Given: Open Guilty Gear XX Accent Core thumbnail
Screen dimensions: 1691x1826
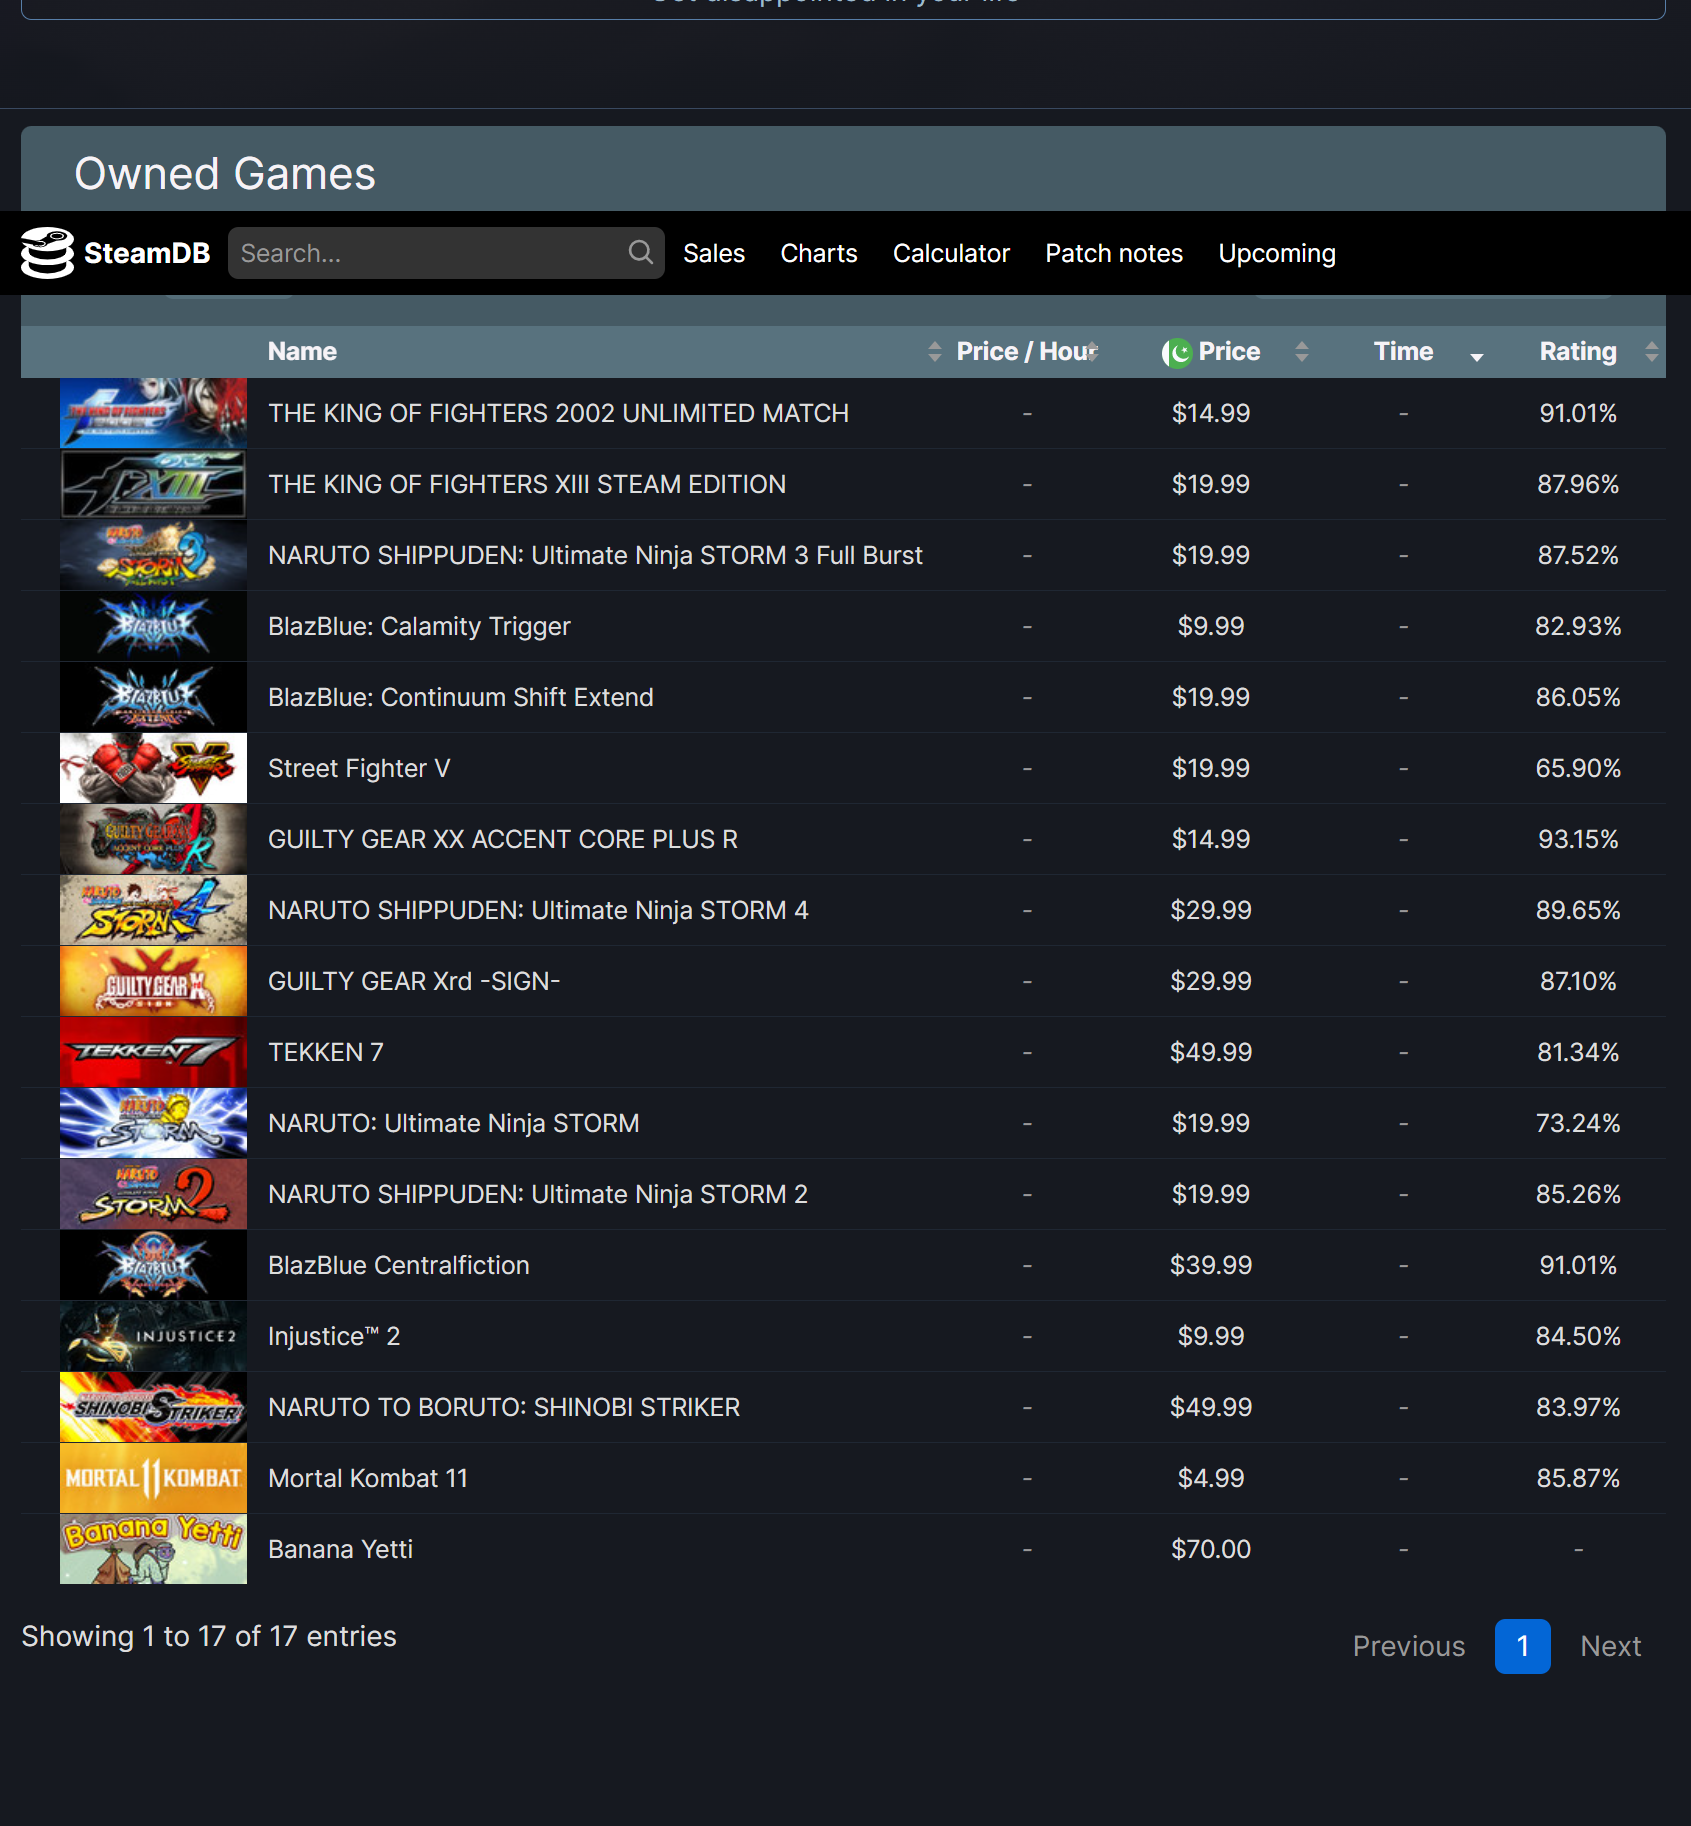Looking at the screenshot, I should coord(153,839).
